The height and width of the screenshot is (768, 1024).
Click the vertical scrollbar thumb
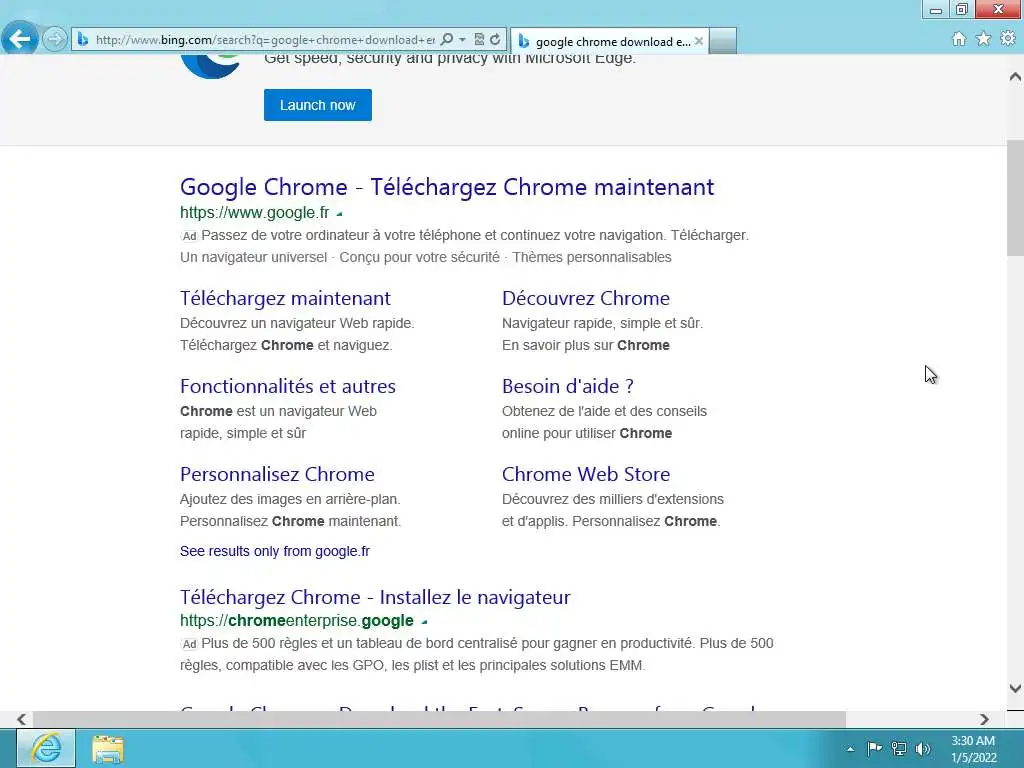click(x=1015, y=197)
